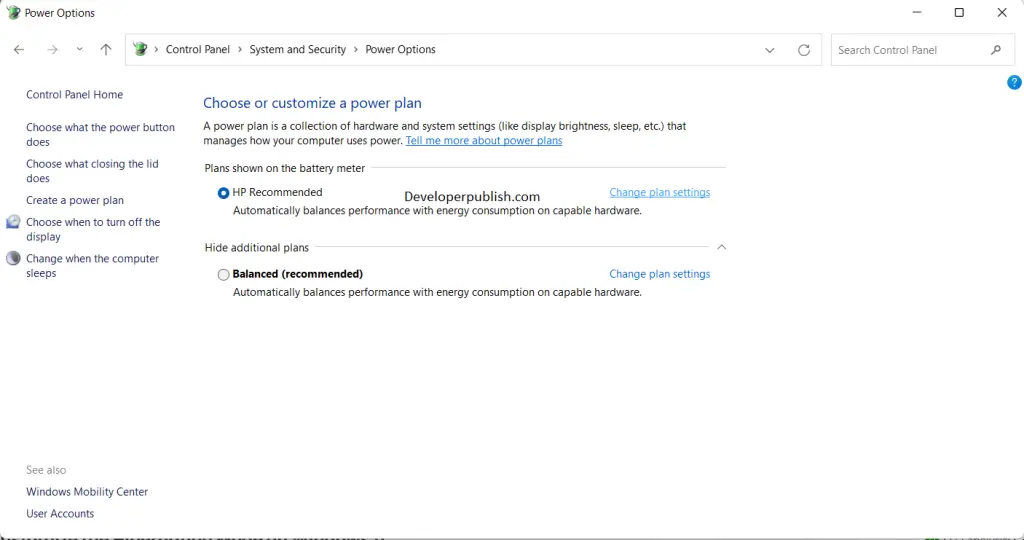
Task: Change plan settings for HP Recommended
Action: (660, 193)
